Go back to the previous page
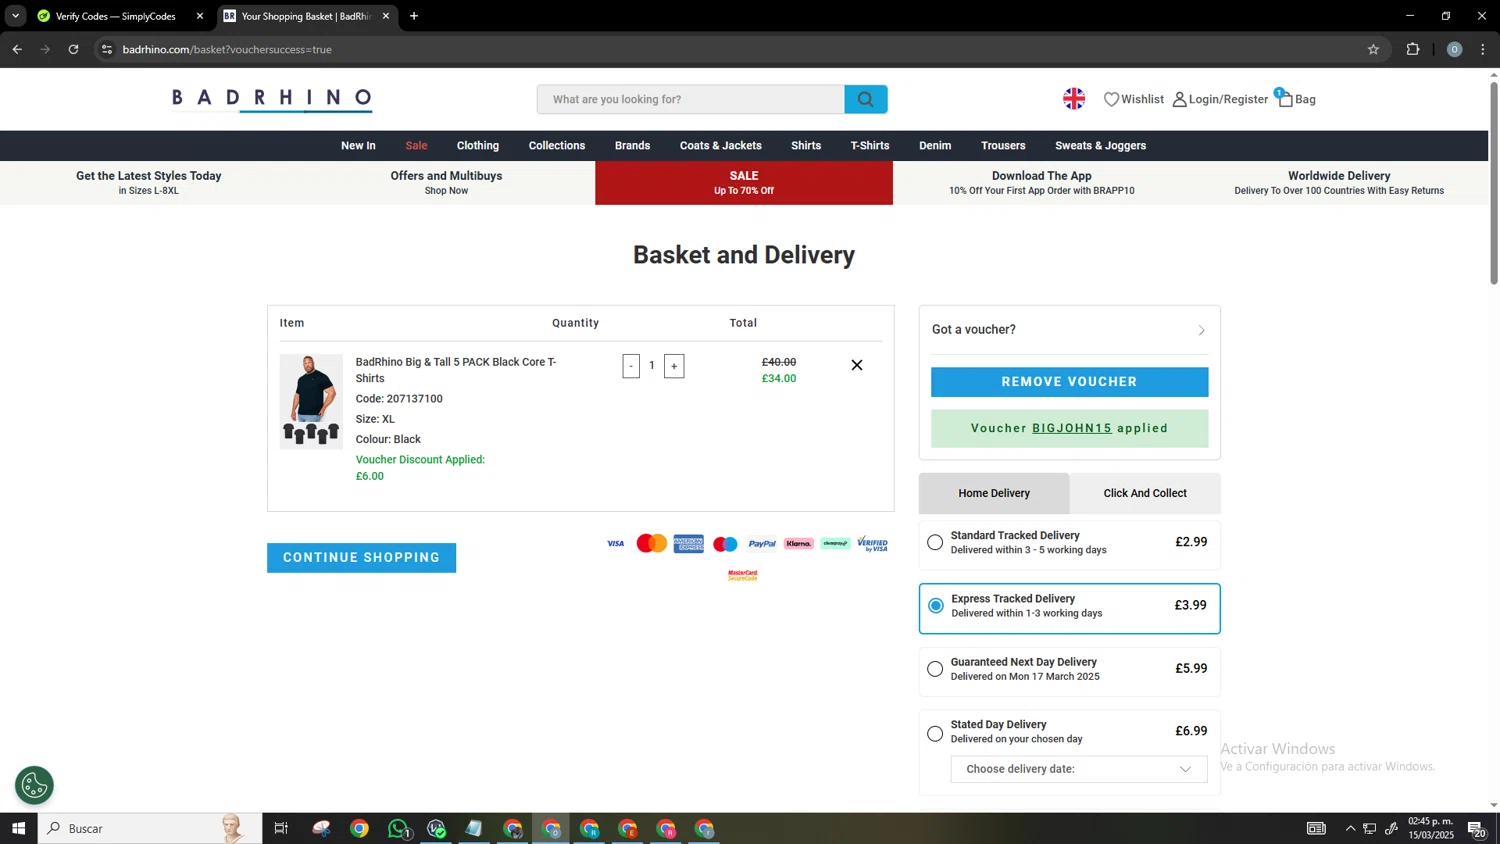This screenshot has width=1500, height=844. click(17, 49)
